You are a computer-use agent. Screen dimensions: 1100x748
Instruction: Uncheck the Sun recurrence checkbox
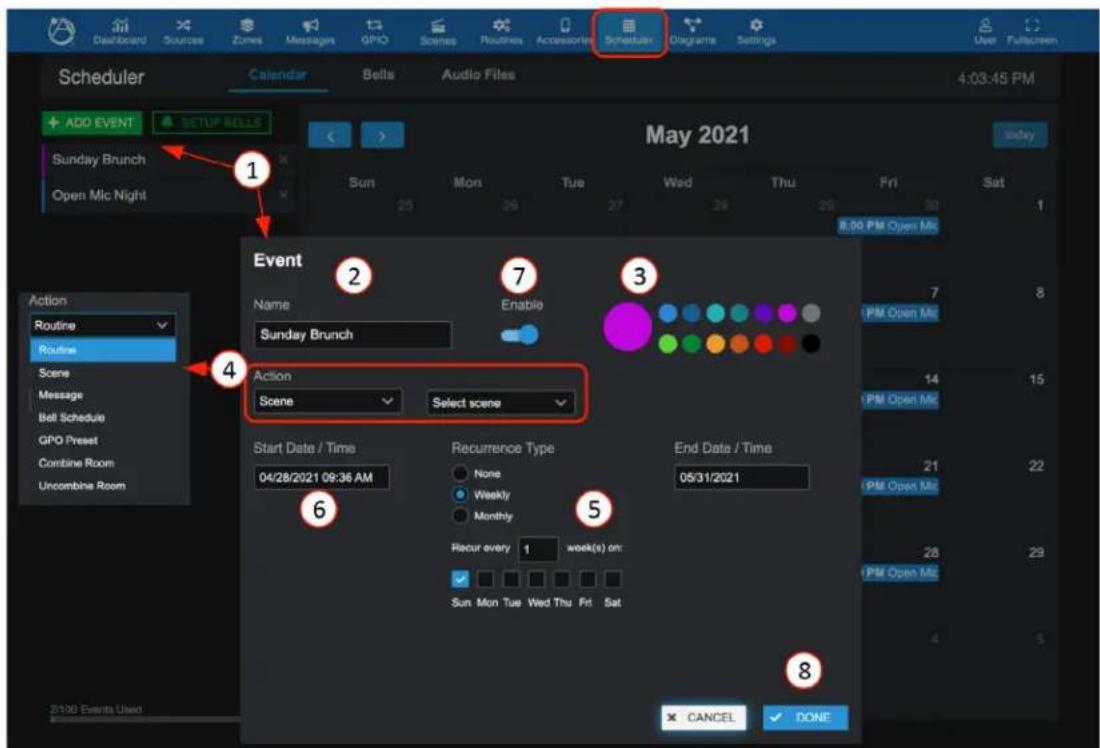point(460,579)
